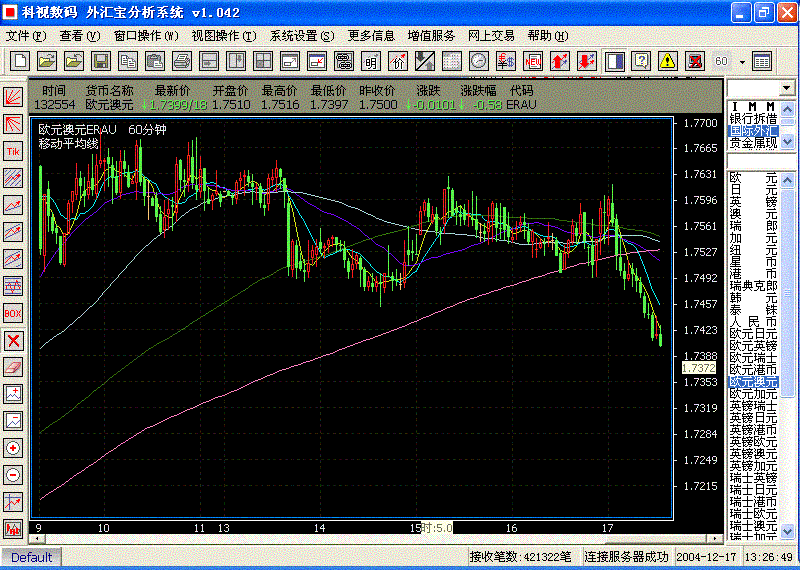
Task: Open the 系统设置(S) menu
Action: (302, 36)
